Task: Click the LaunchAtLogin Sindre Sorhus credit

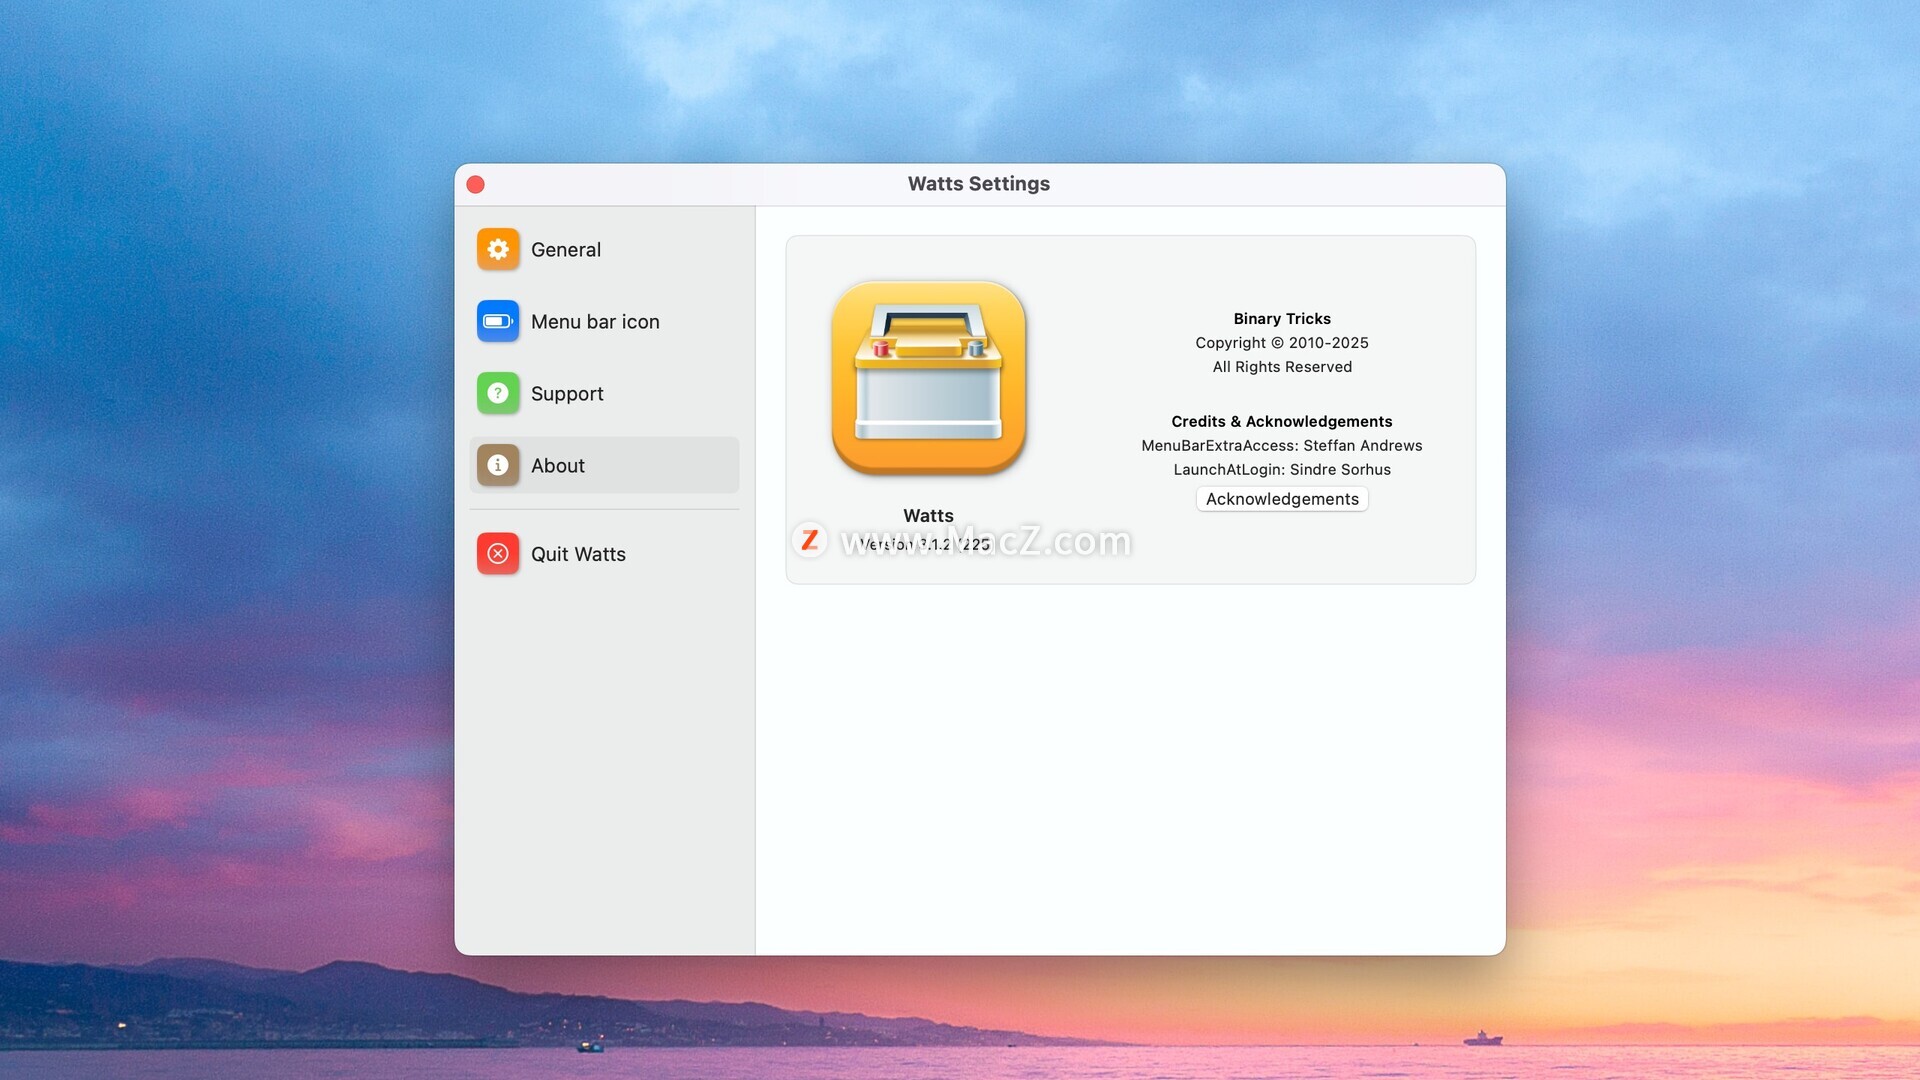Action: pyautogui.click(x=1282, y=470)
